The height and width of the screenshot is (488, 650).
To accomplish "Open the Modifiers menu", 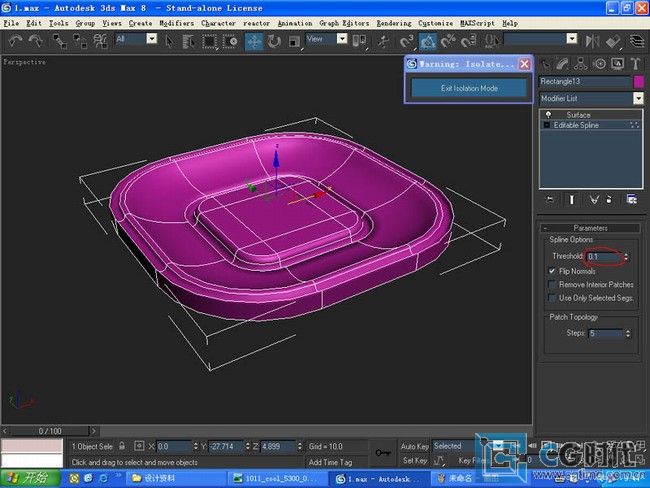I will [177, 23].
